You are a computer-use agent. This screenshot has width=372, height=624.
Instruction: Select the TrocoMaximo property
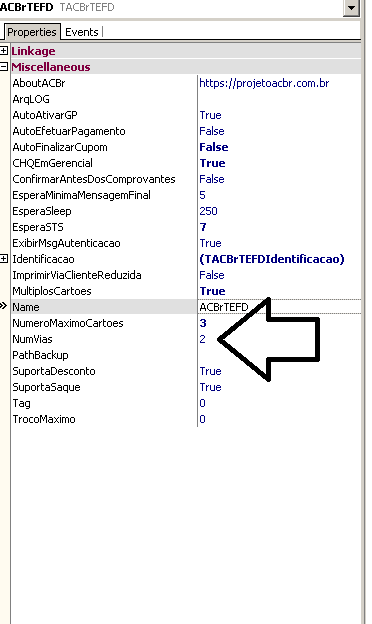tap(44, 419)
